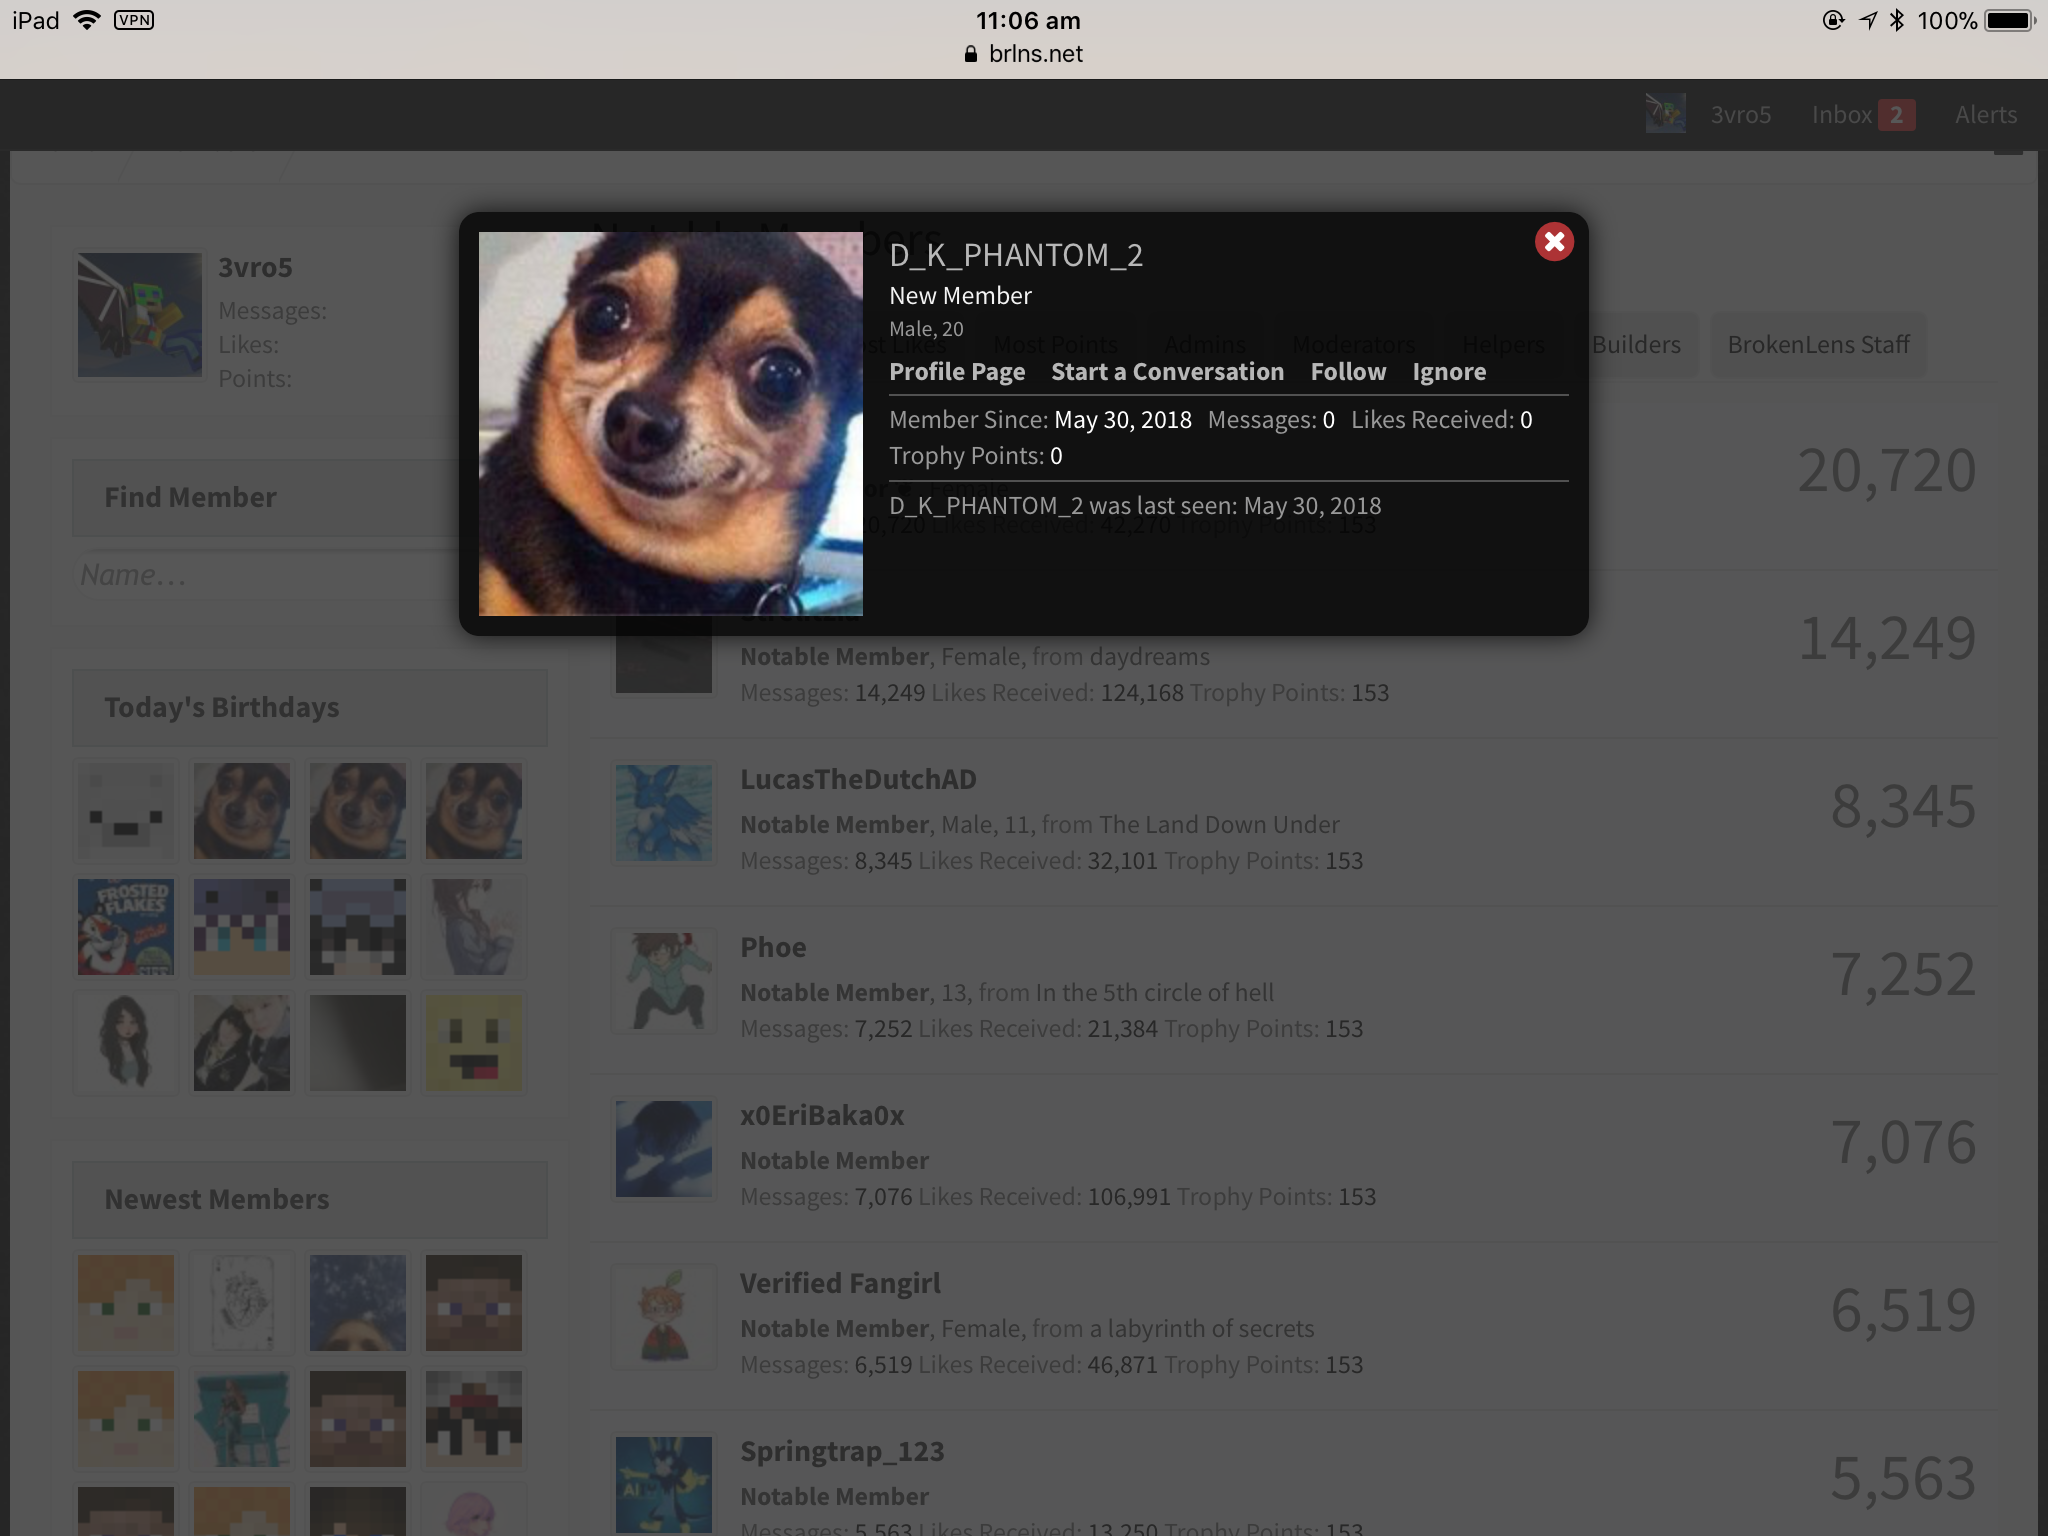Select the BrokenLens Staff tab
Image resolution: width=2048 pixels, height=1536 pixels.
coord(1818,345)
